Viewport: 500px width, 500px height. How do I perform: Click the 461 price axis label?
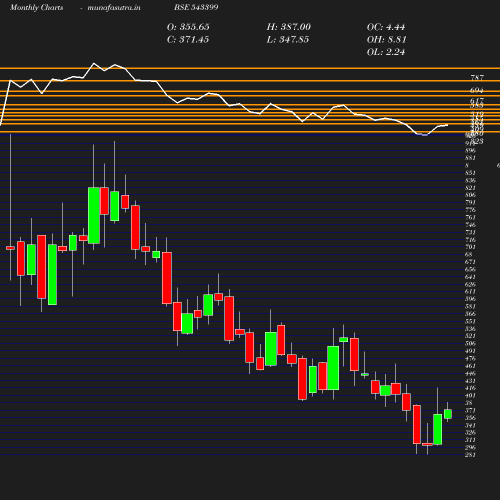470,366
